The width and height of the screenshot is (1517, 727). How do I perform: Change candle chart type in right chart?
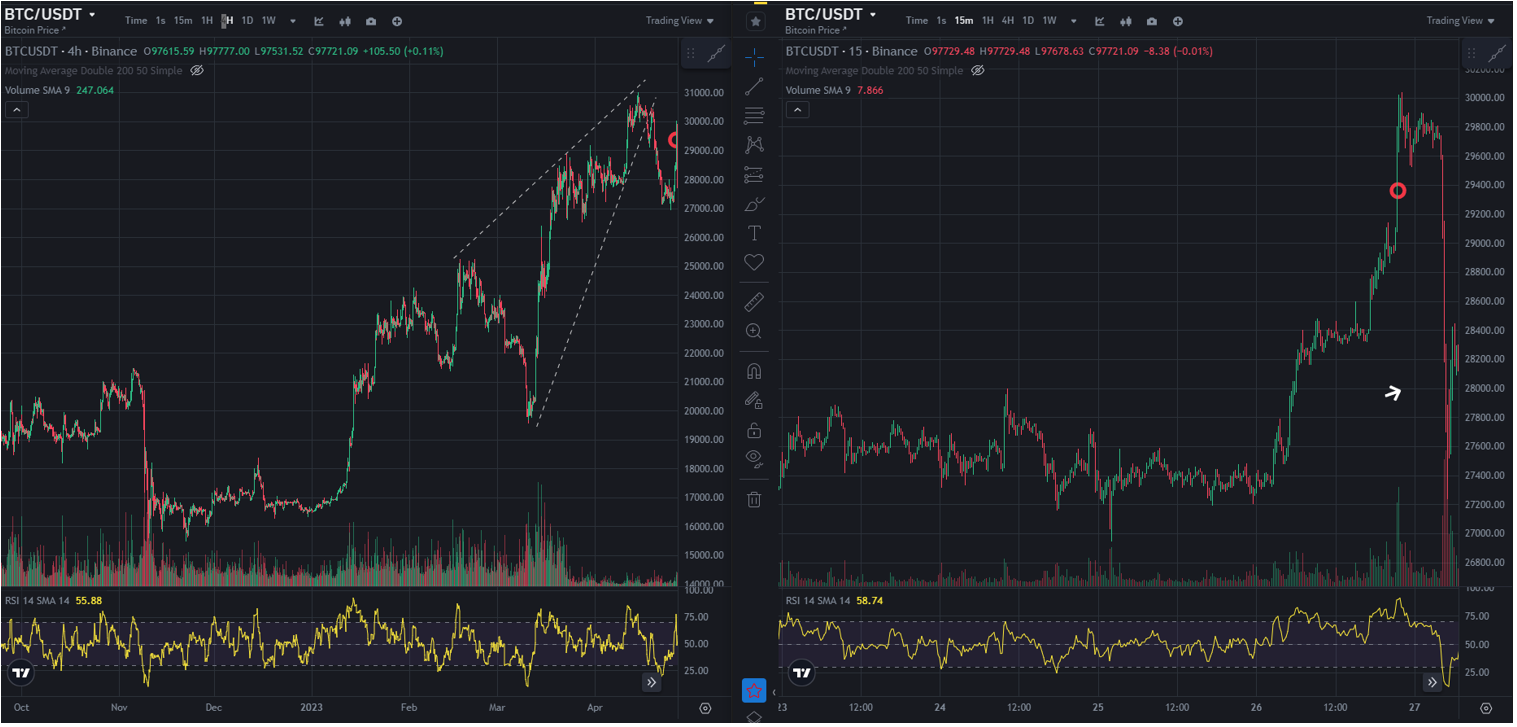click(1126, 21)
